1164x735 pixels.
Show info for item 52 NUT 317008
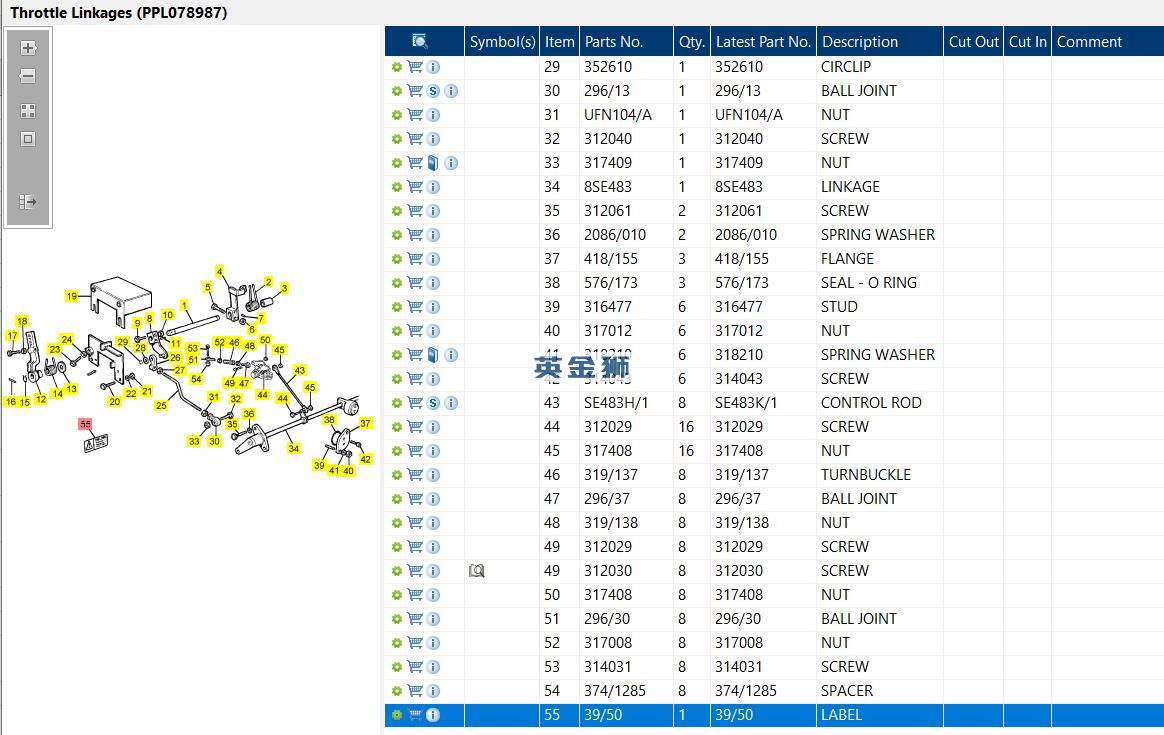pos(434,643)
